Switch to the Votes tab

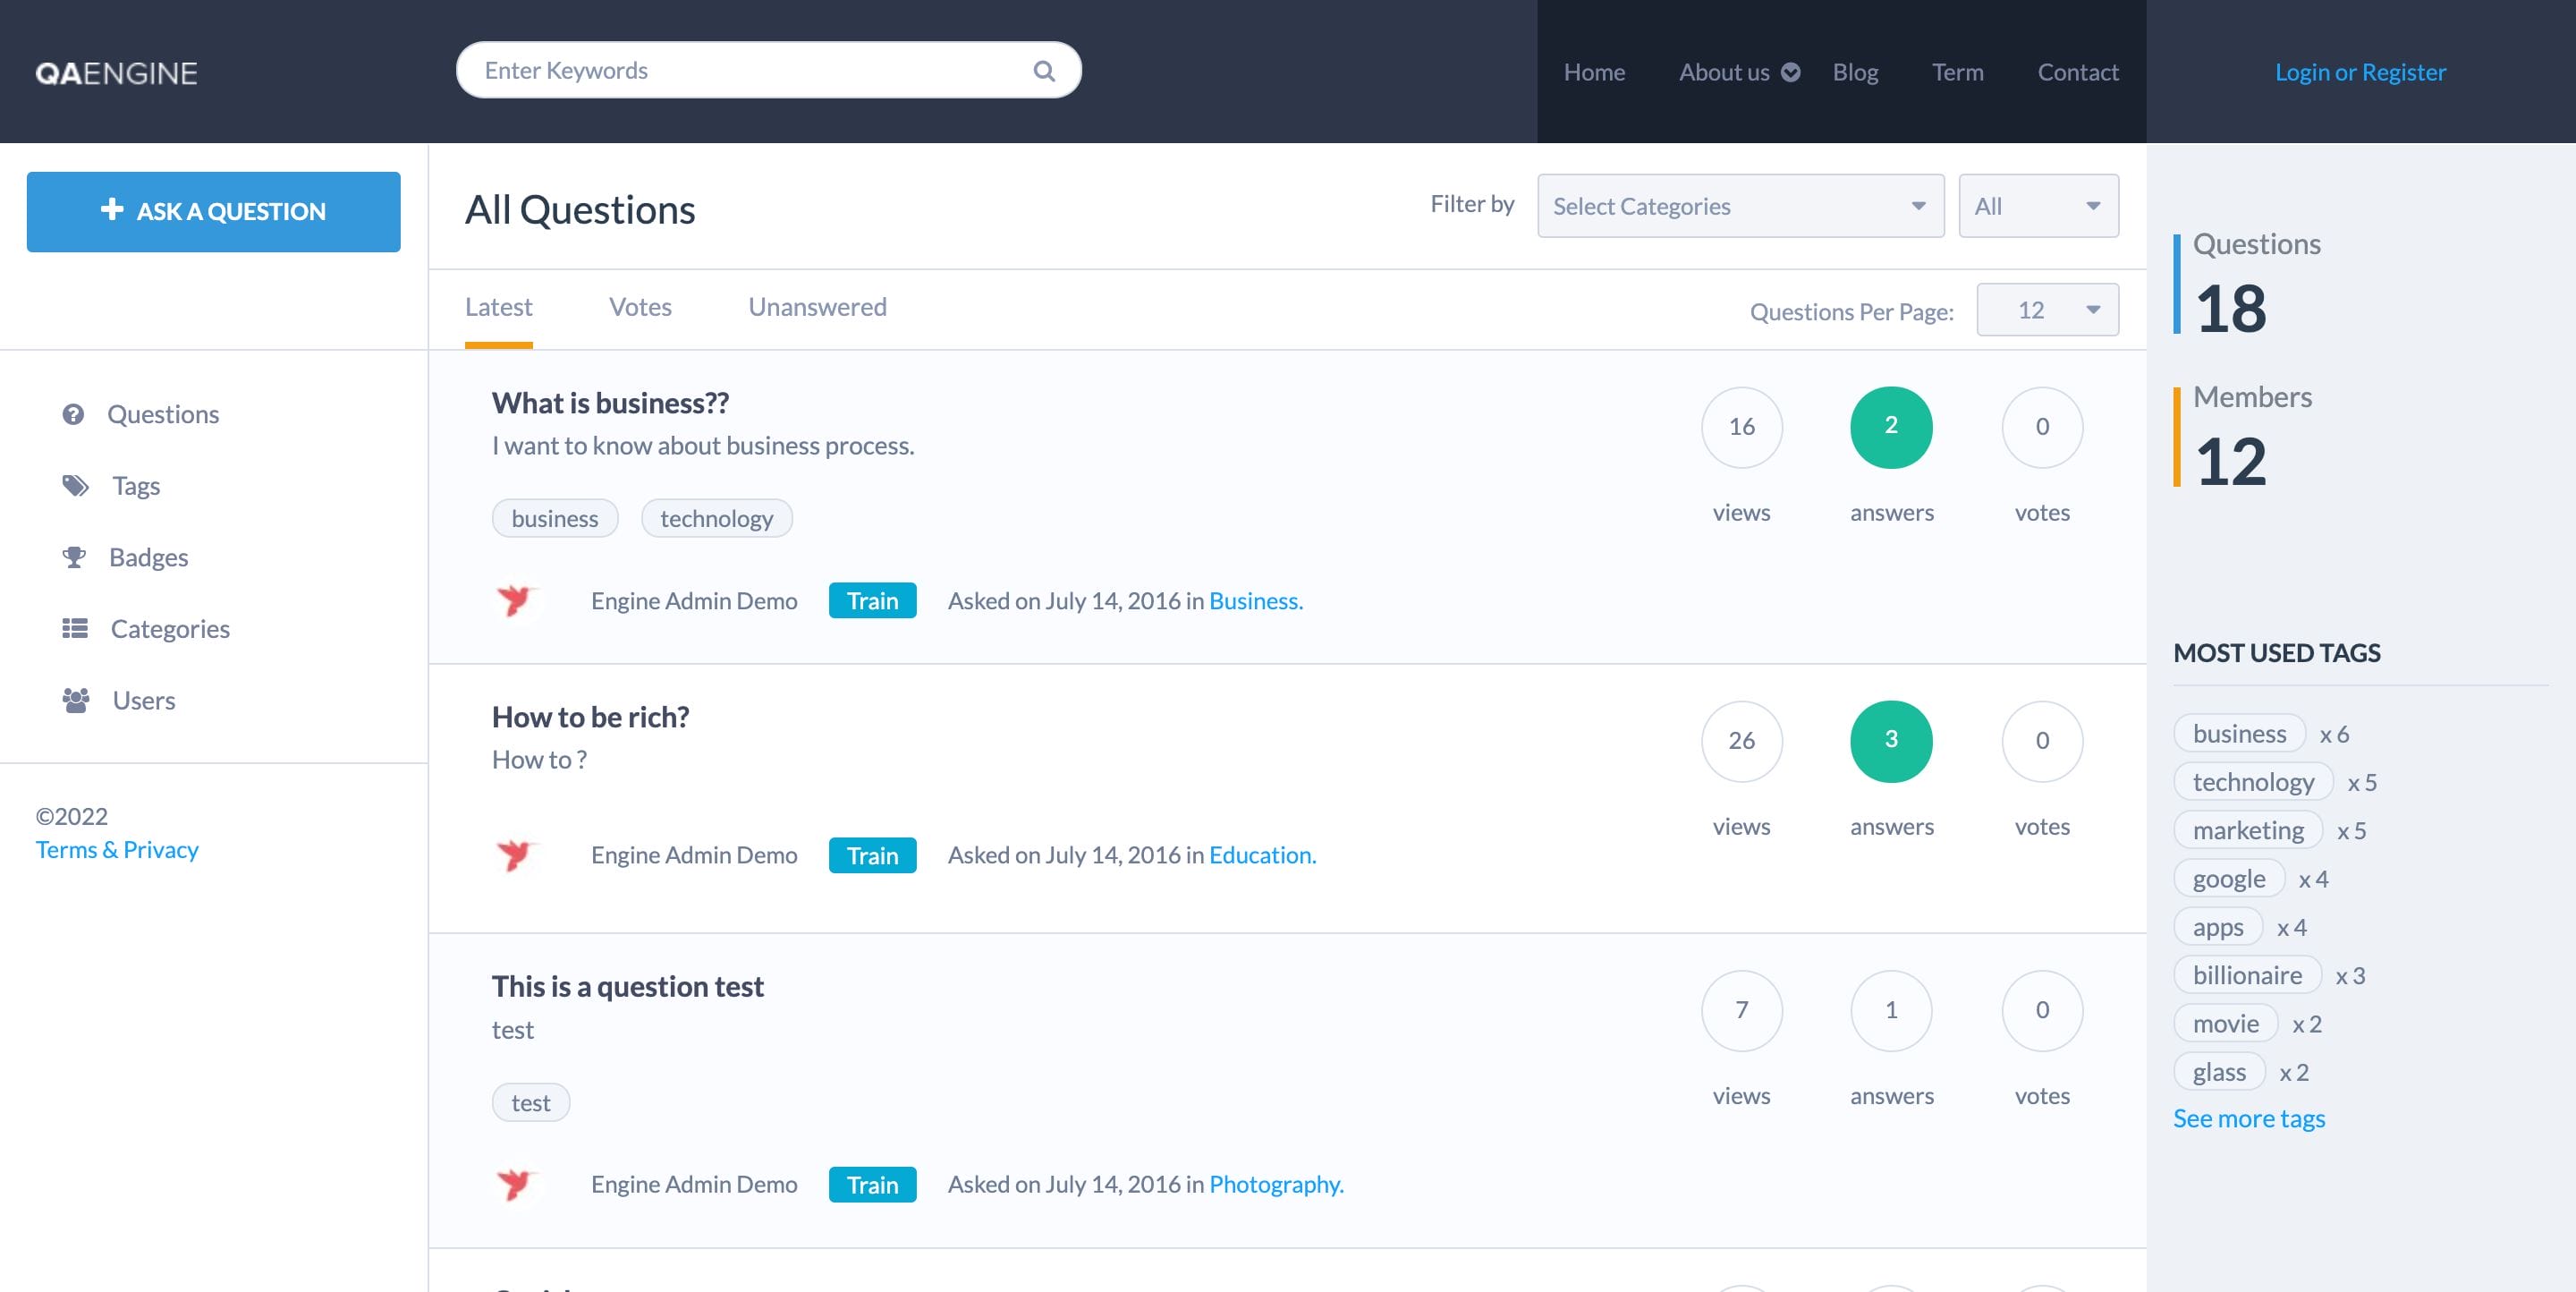tap(640, 306)
